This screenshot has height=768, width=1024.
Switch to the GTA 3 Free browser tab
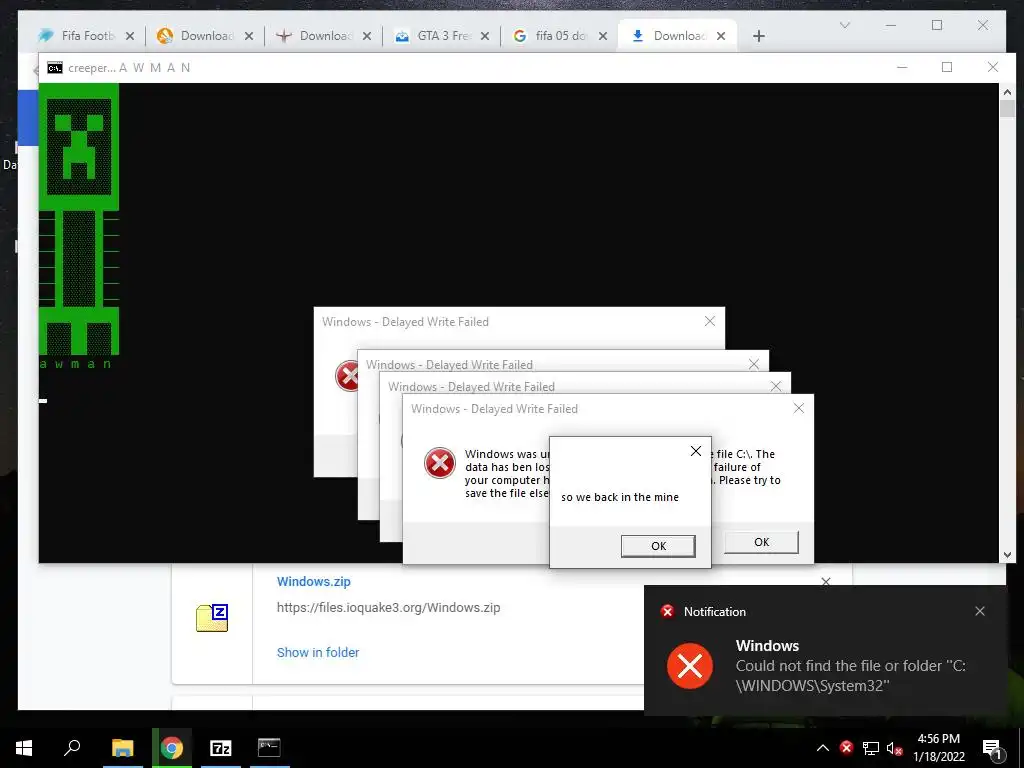click(x=444, y=36)
